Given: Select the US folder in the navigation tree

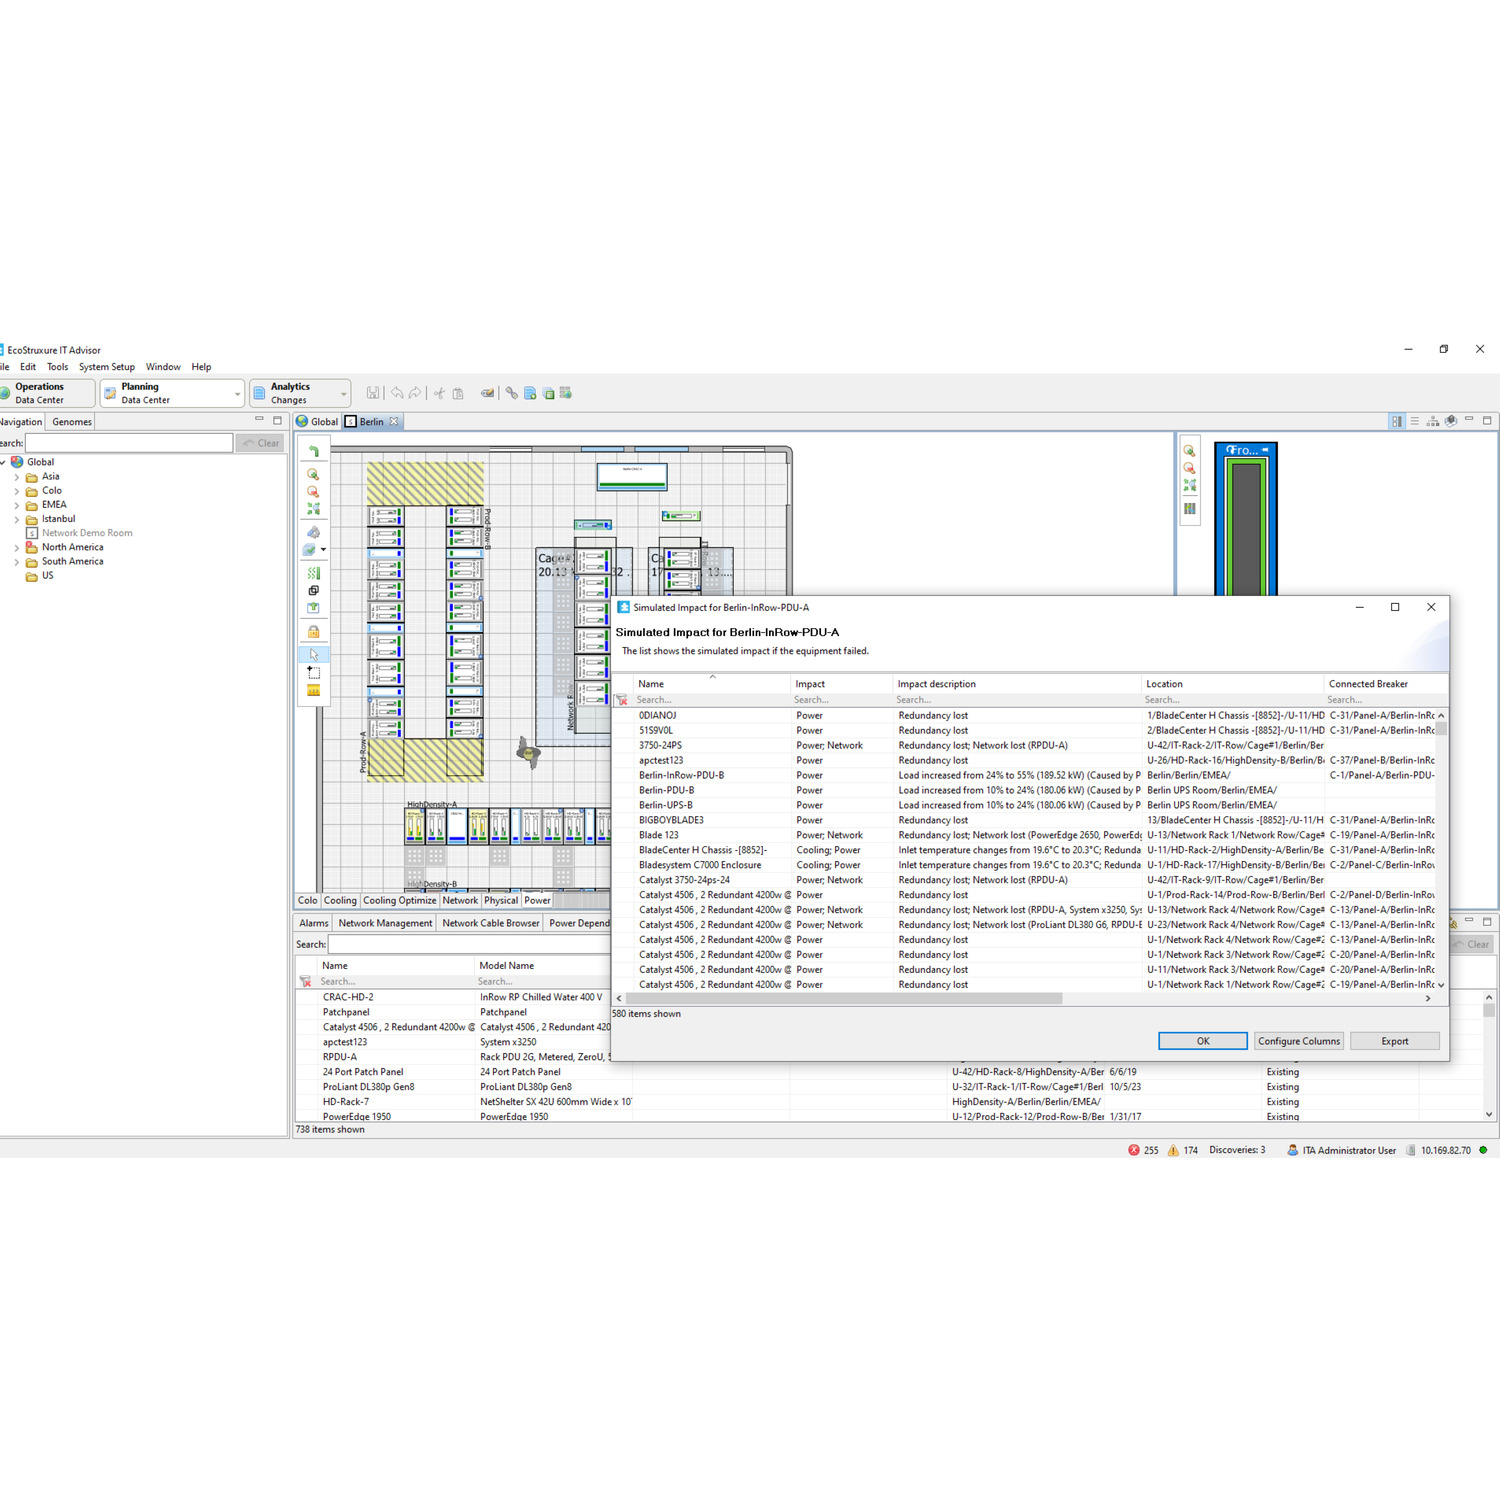Looking at the screenshot, I should pos(47,576).
